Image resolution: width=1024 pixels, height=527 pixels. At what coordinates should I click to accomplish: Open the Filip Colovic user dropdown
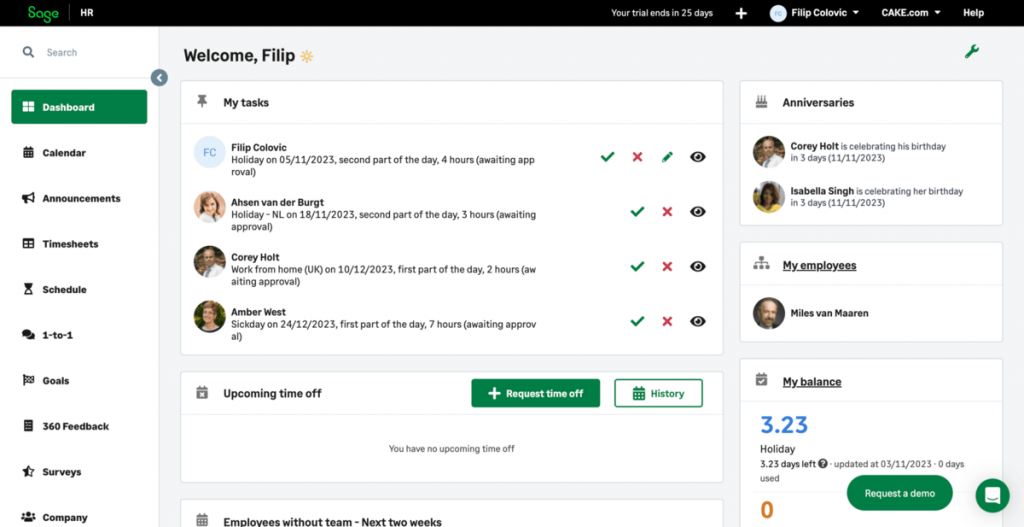click(x=814, y=13)
